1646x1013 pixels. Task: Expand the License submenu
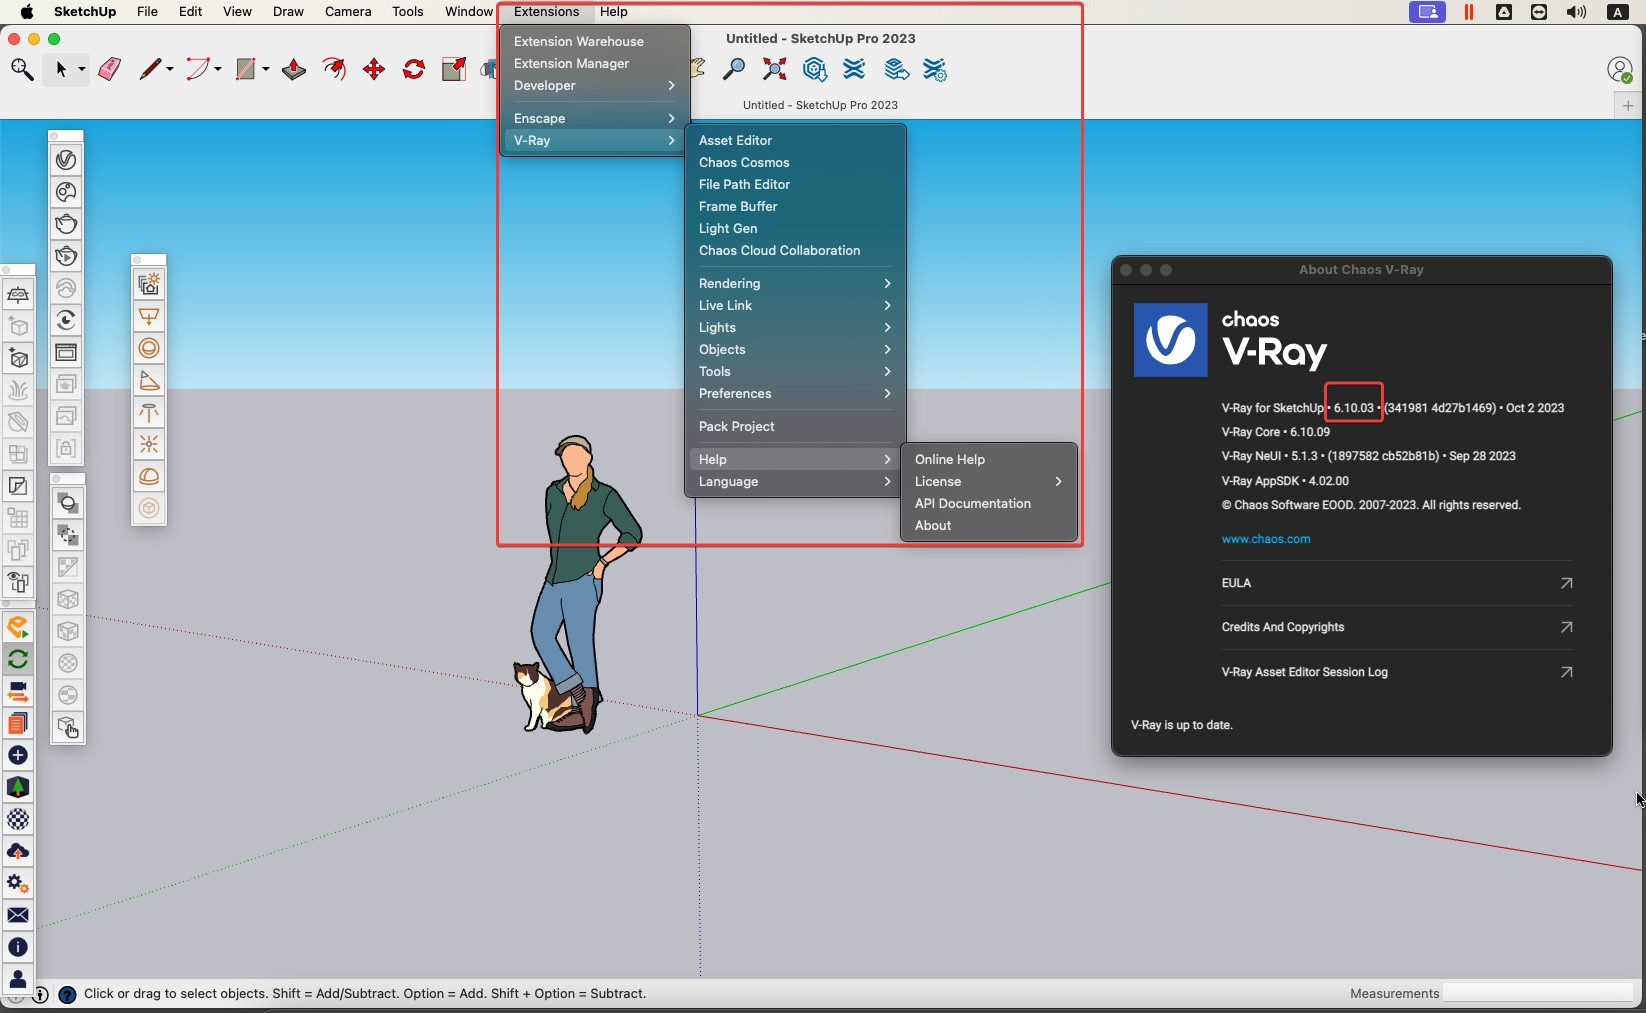click(988, 482)
